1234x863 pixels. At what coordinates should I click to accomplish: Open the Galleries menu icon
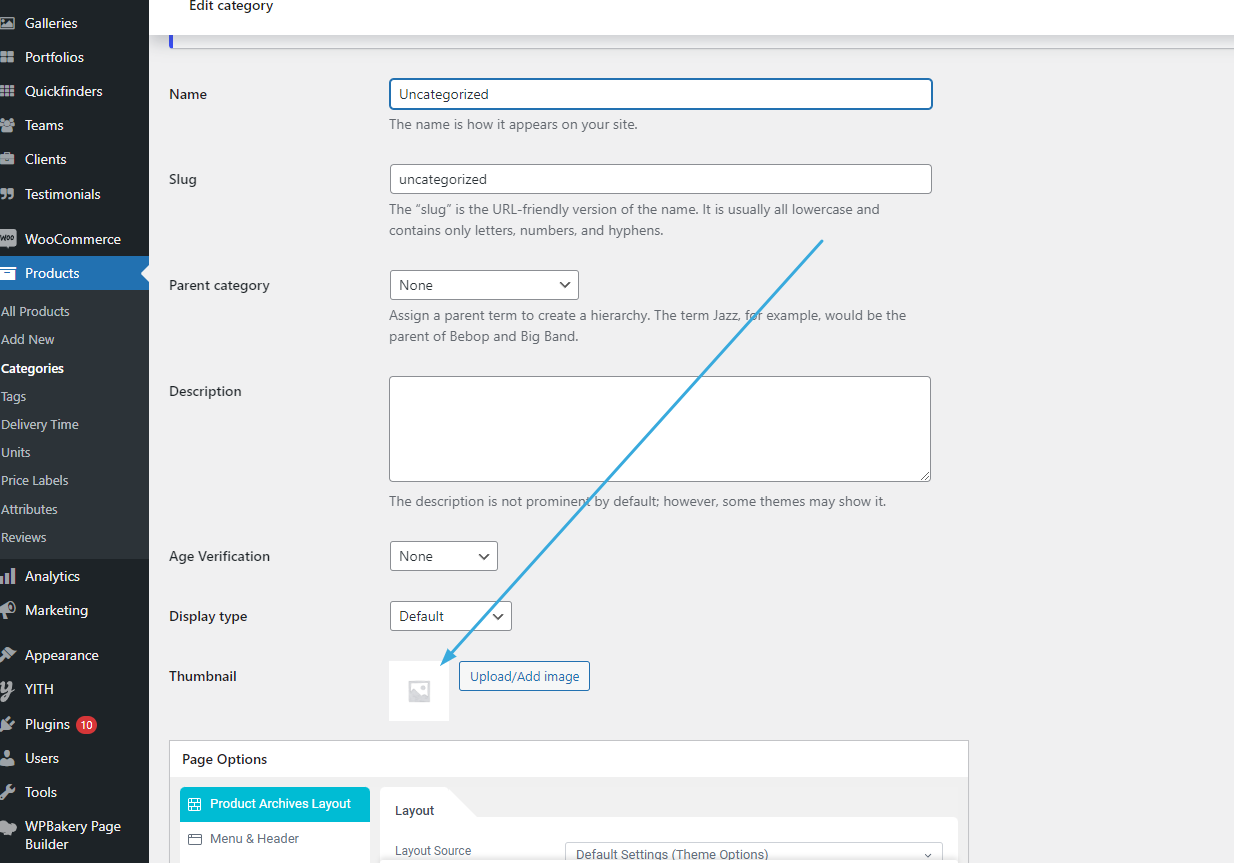tap(7, 23)
